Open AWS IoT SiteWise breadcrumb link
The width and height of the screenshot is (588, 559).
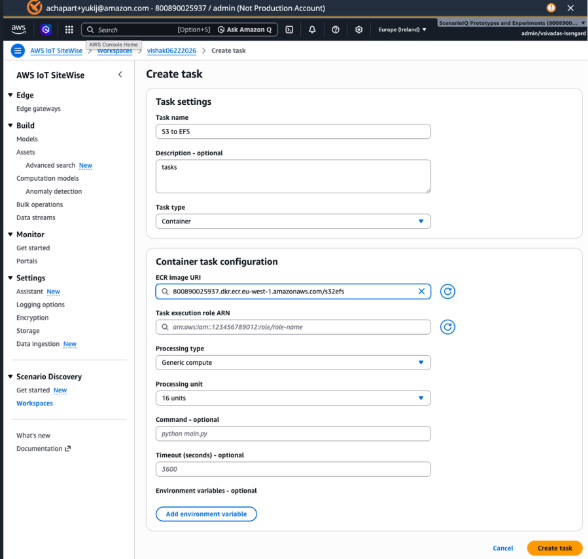(x=56, y=51)
